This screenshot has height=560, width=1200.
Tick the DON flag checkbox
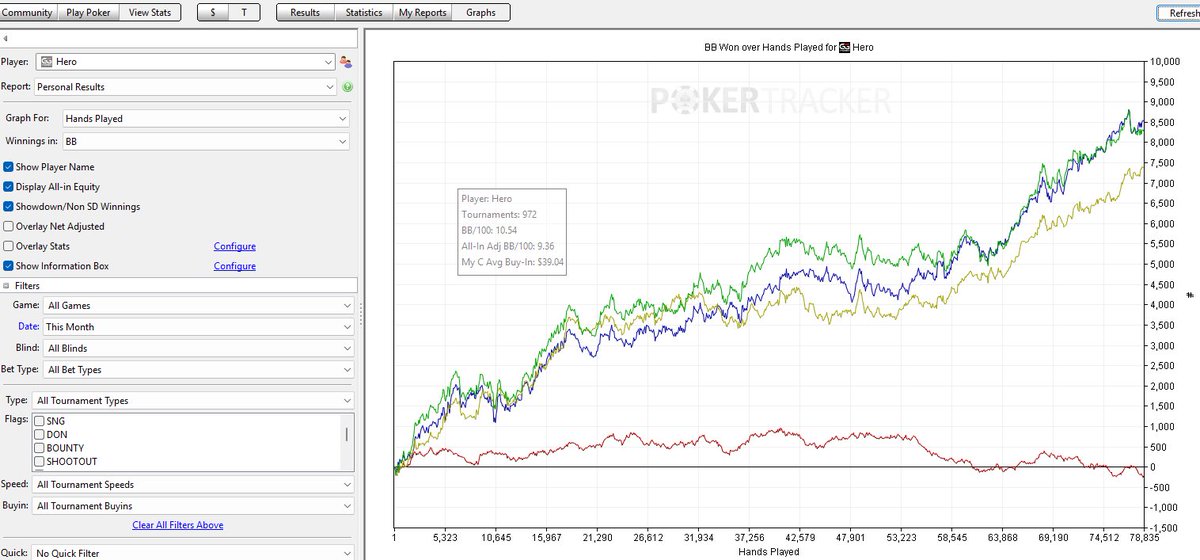(40, 435)
